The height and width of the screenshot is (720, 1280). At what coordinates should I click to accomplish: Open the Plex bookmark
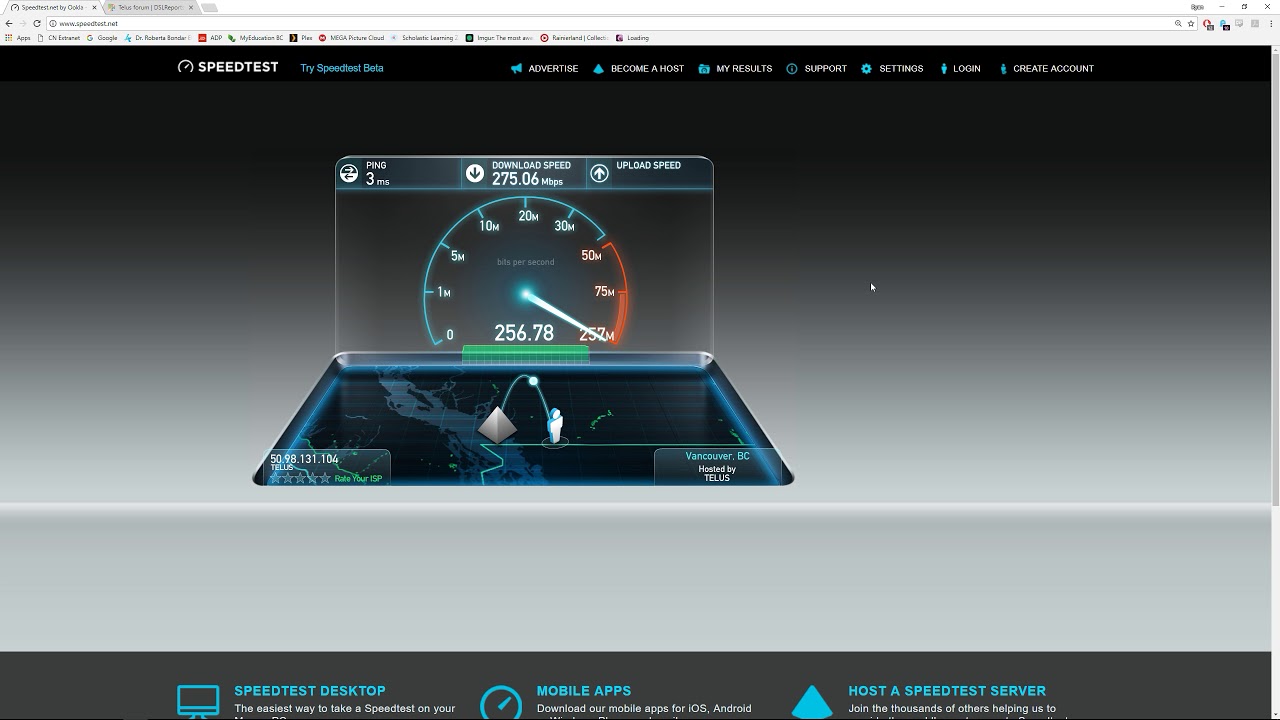pos(301,38)
